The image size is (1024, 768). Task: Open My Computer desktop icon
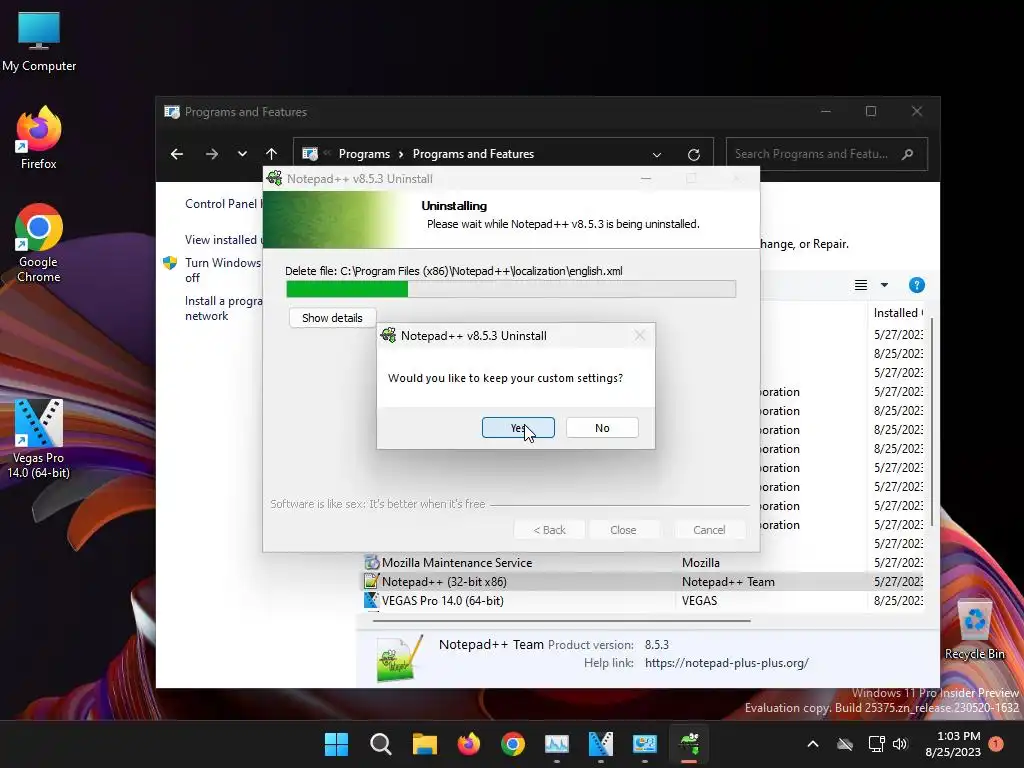click(39, 42)
